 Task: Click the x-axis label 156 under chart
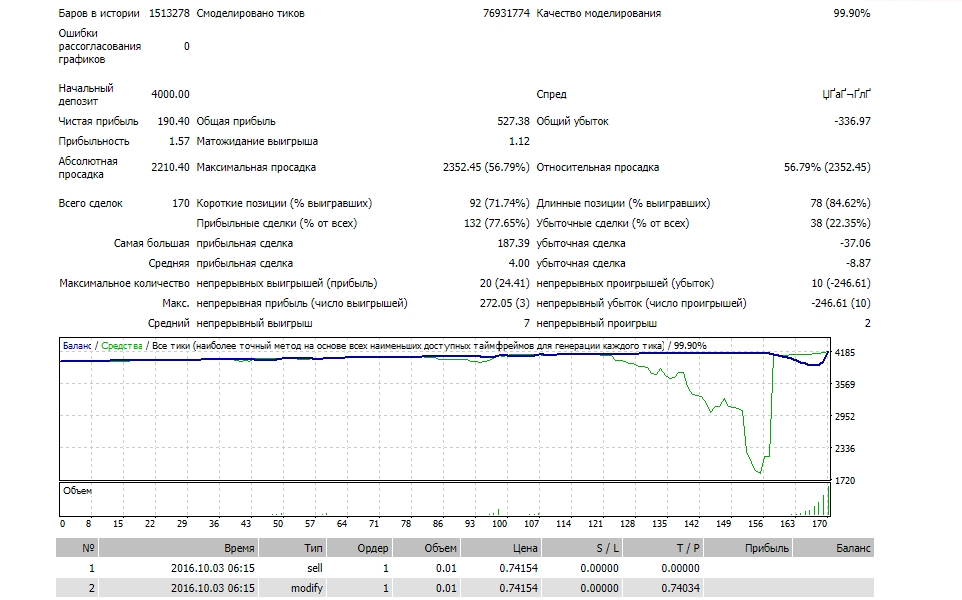click(755, 524)
